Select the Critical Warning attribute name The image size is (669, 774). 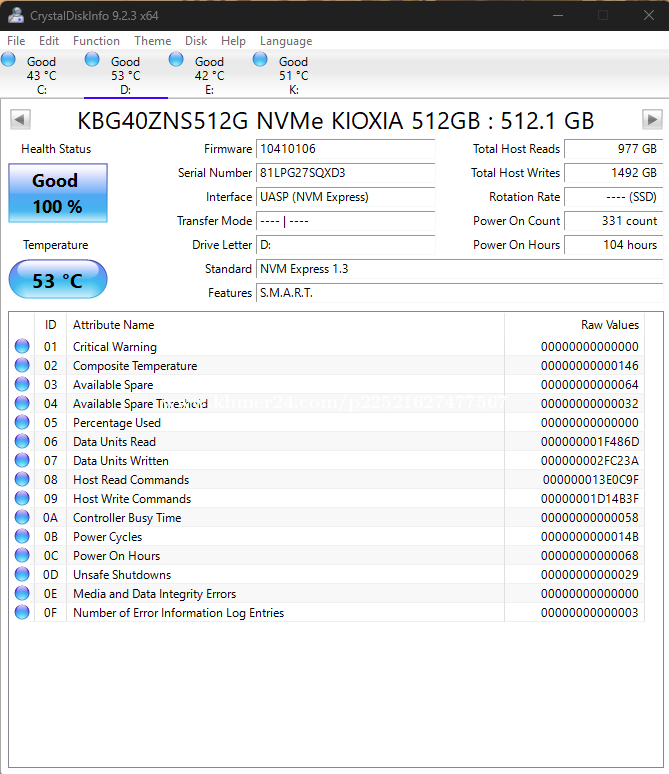(115, 347)
